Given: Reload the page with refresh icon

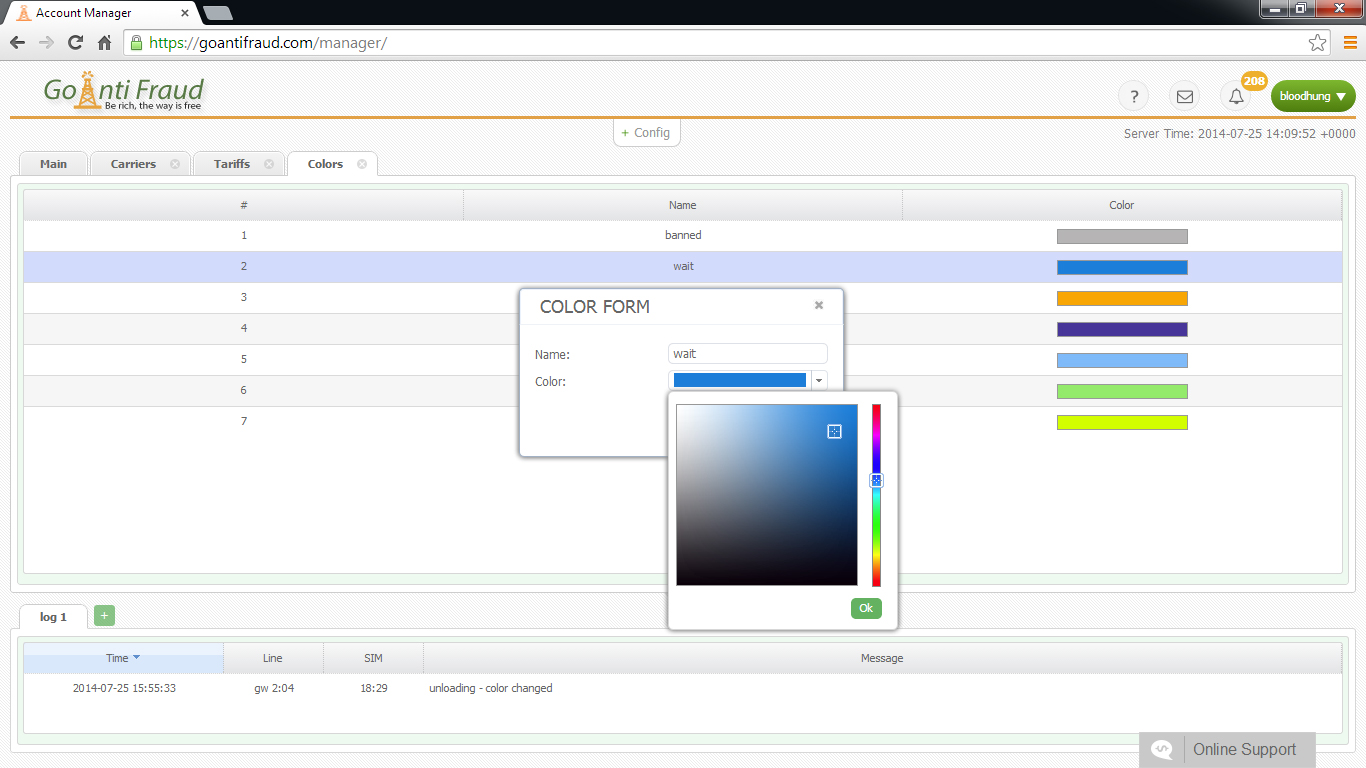Looking at the screenshot, I should (75, 43).
